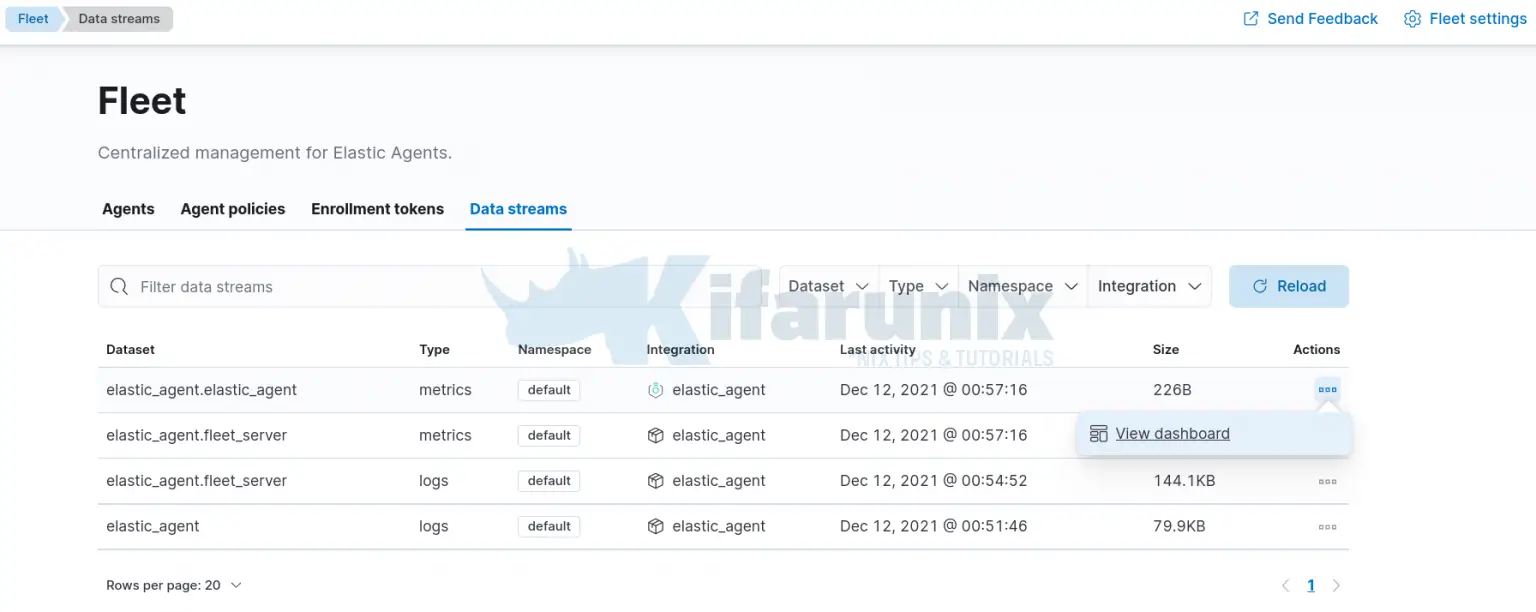Click the magnifier icon in the search bar
Screen dimensions: 1536x612
pyautogui.click(x=119, y=286)
